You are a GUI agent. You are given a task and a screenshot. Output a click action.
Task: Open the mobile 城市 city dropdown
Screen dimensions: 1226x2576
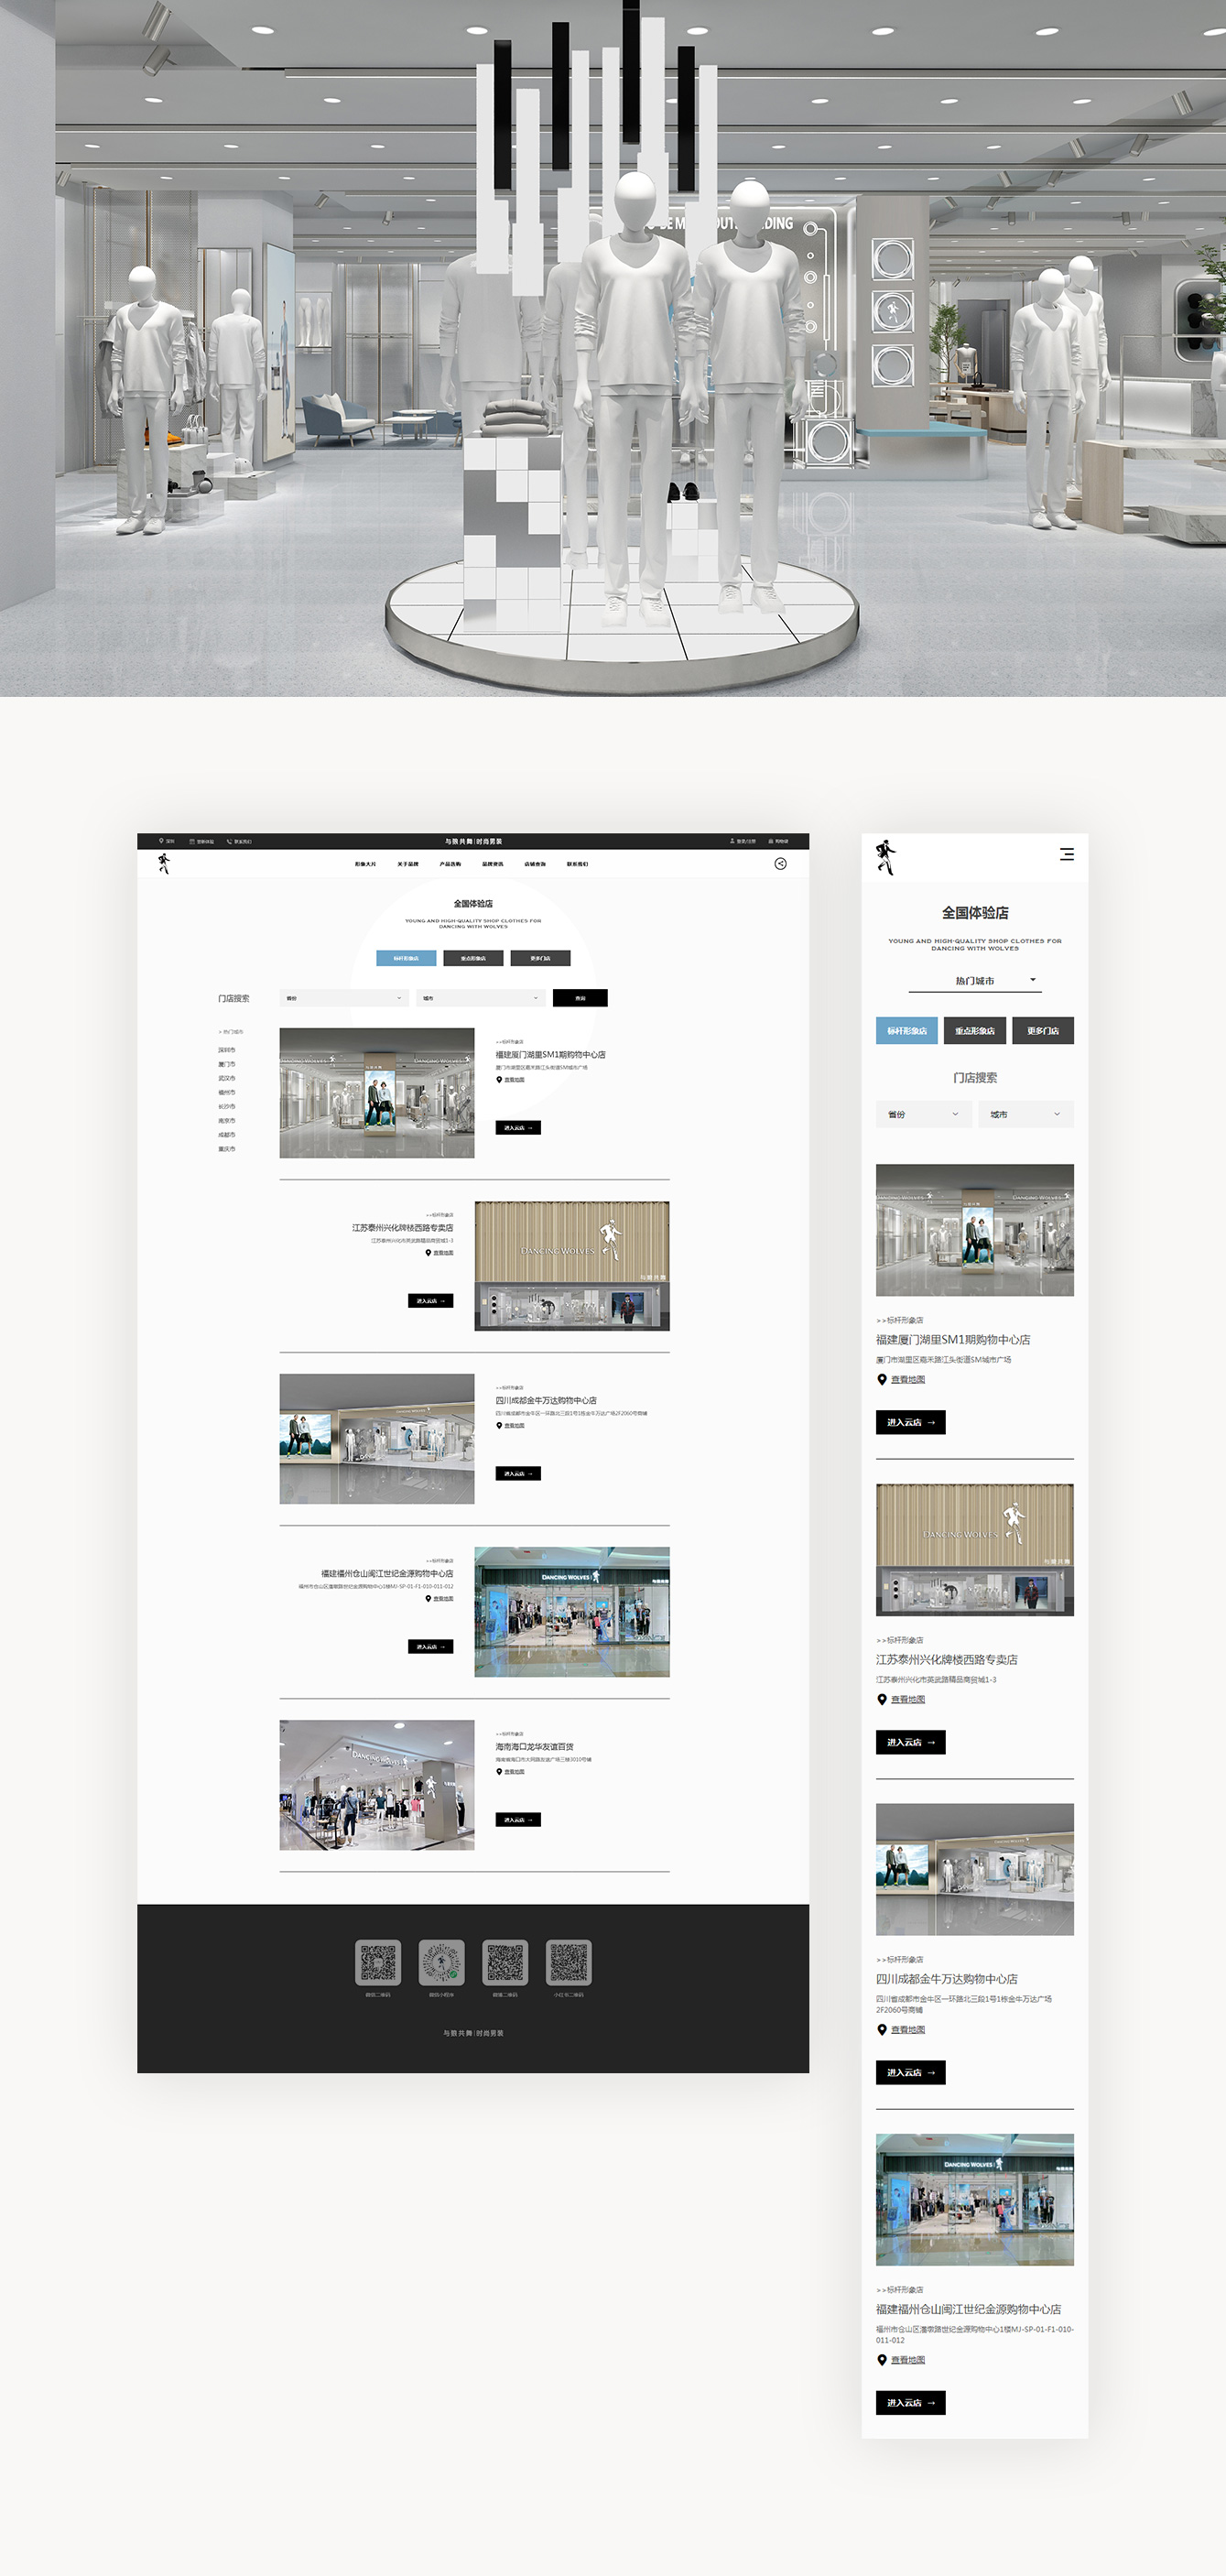[x=1026, y=1114]
